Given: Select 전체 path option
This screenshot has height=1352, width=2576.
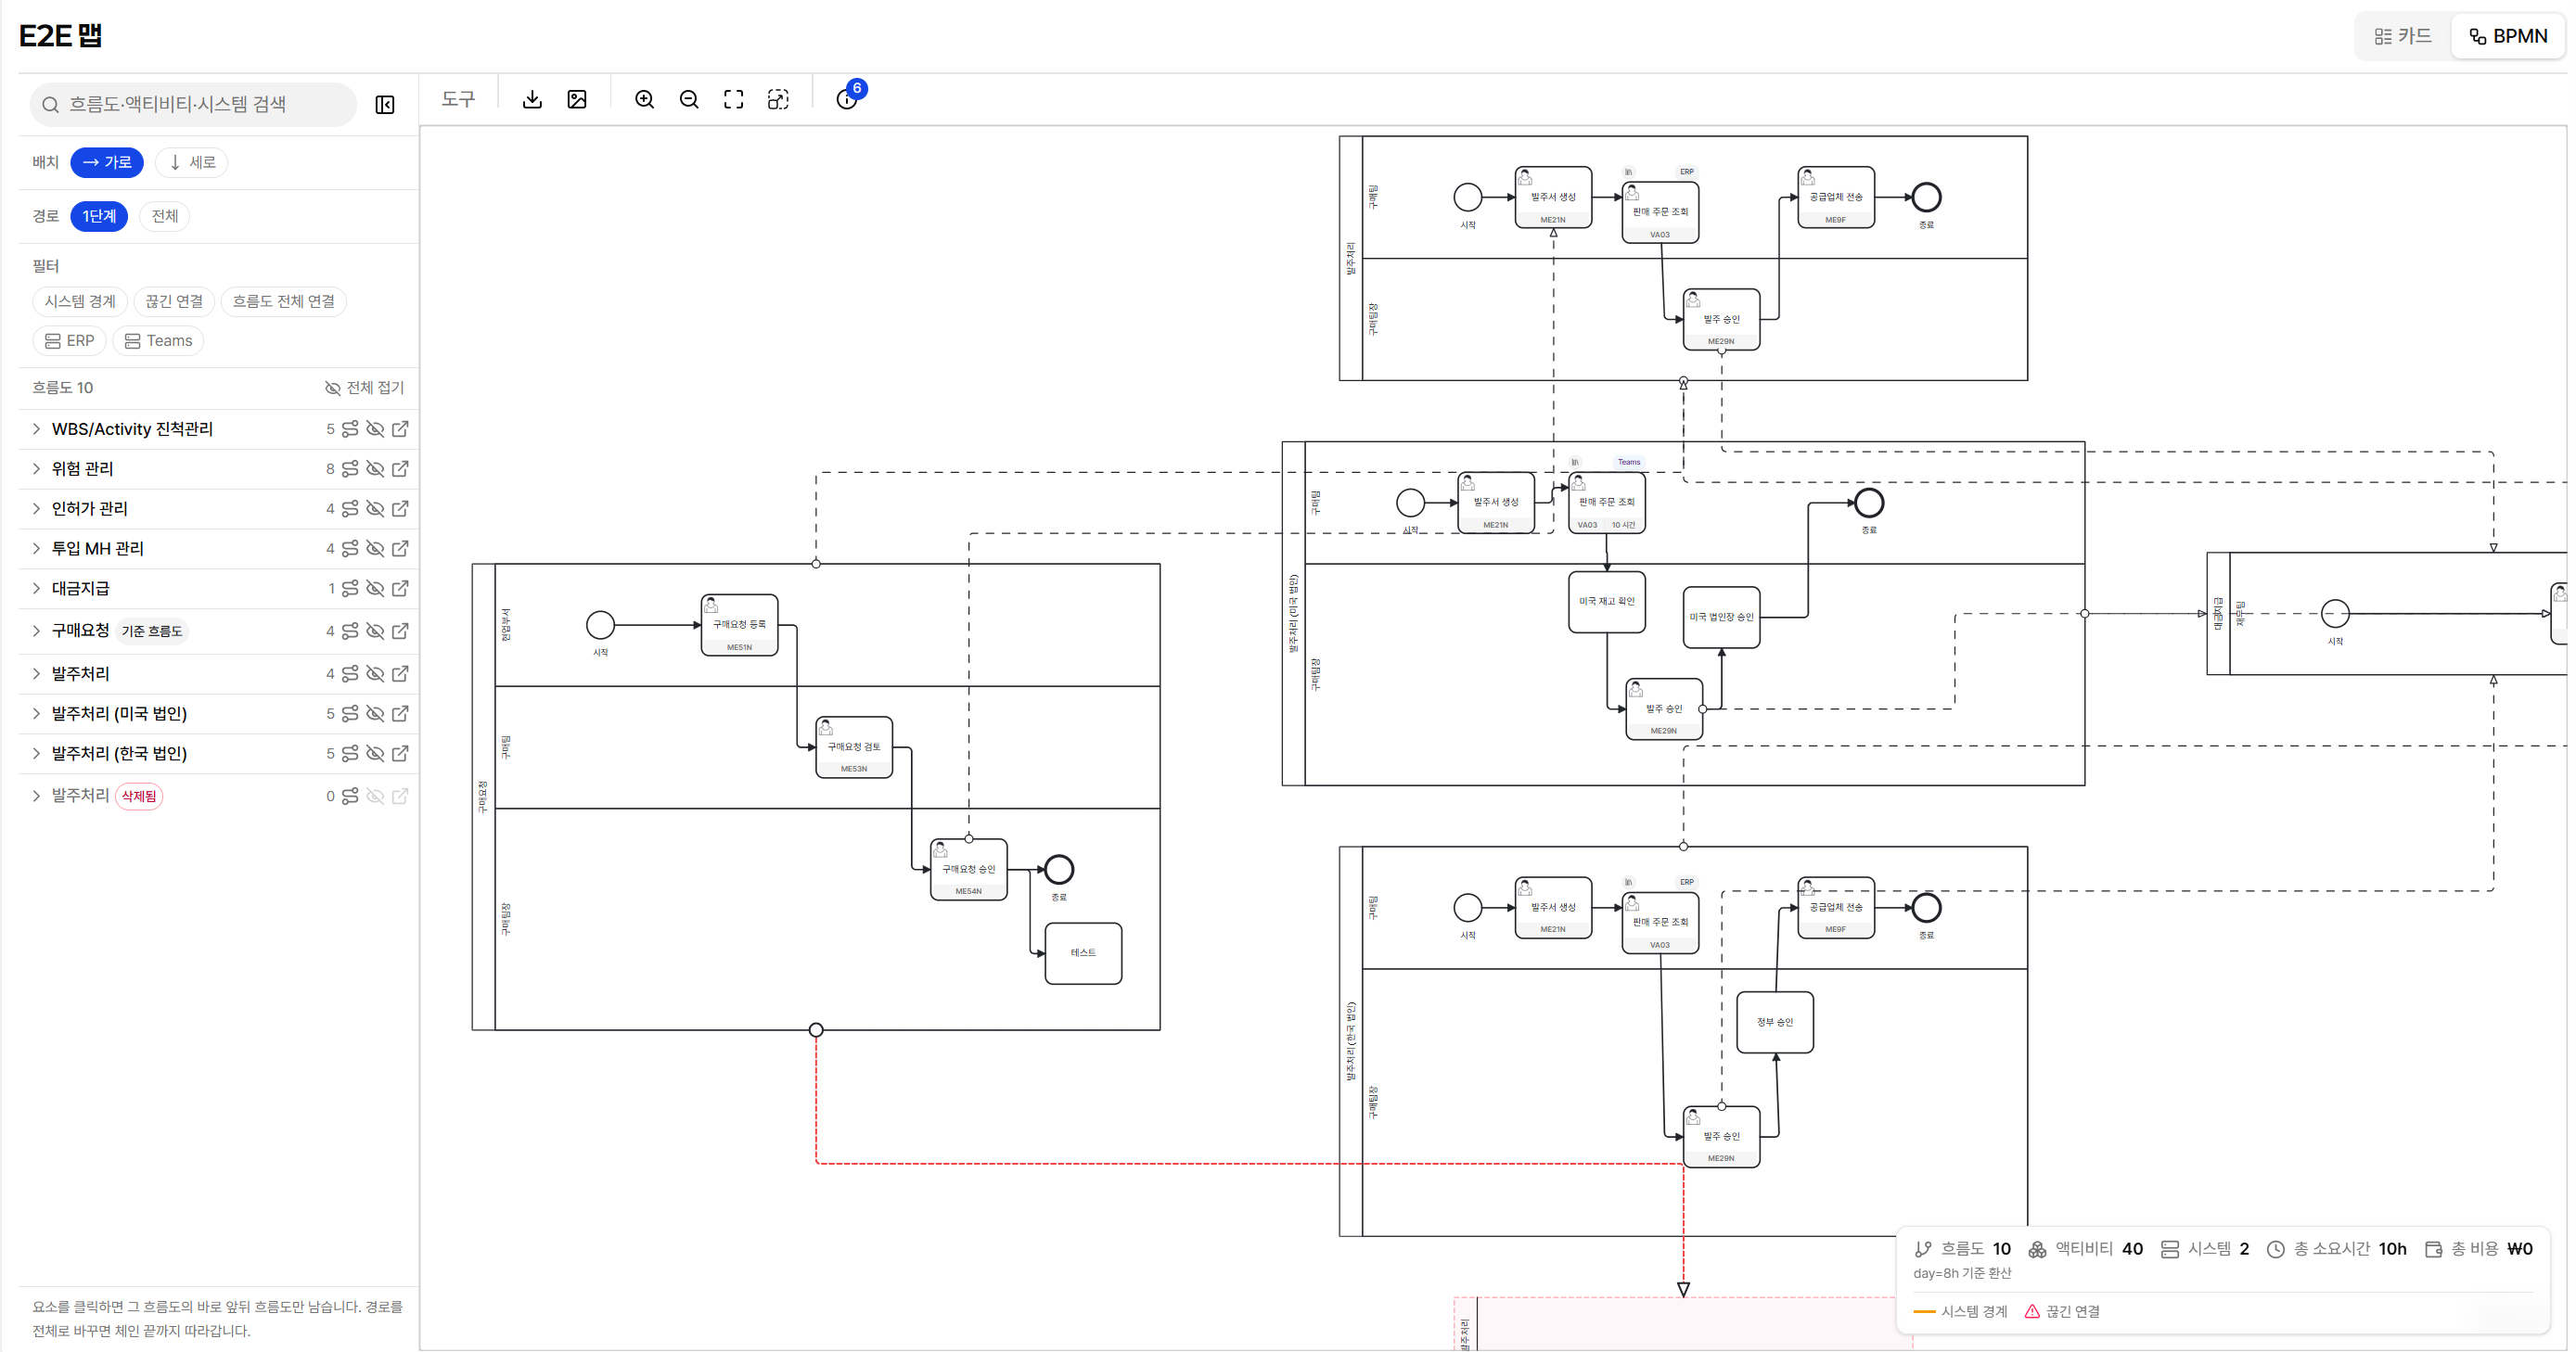Looking at the screenshot, I should click(x=165, y=216).
